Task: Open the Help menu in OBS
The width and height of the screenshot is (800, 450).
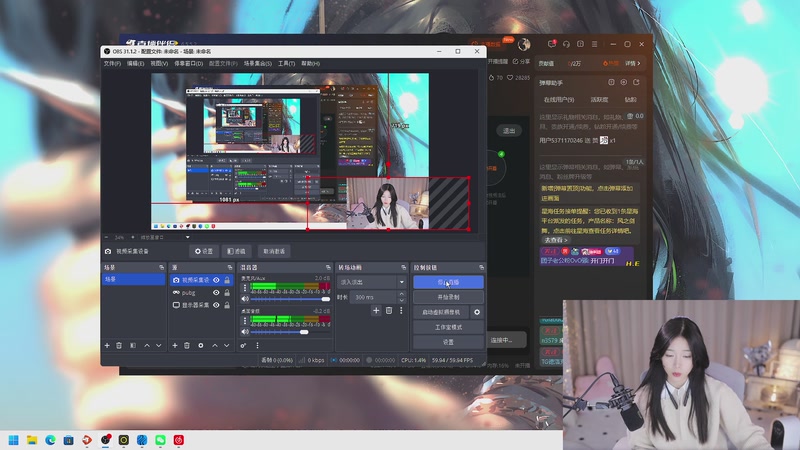Action: tap(310, 63)
